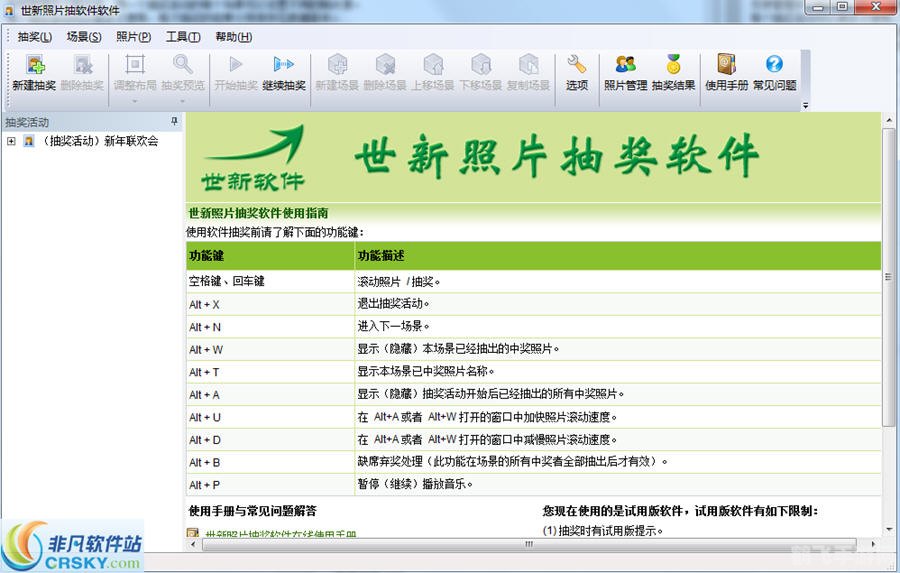The image size is (900, 573).
Task: Click the vertical scrollbar down arrow
Action: [x=889, y=529]
